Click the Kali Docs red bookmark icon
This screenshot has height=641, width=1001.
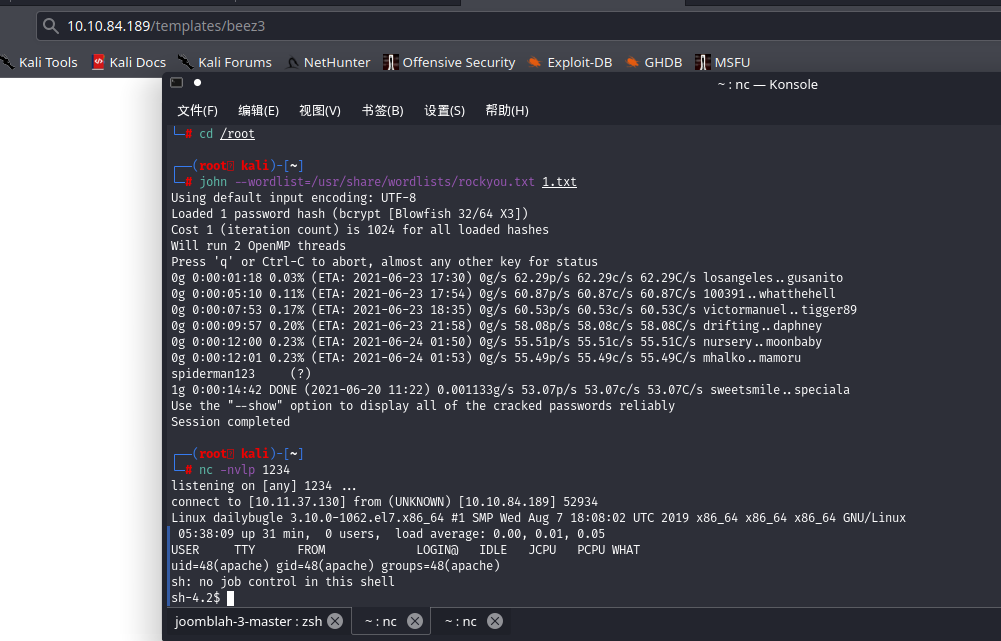pos(98,62)
